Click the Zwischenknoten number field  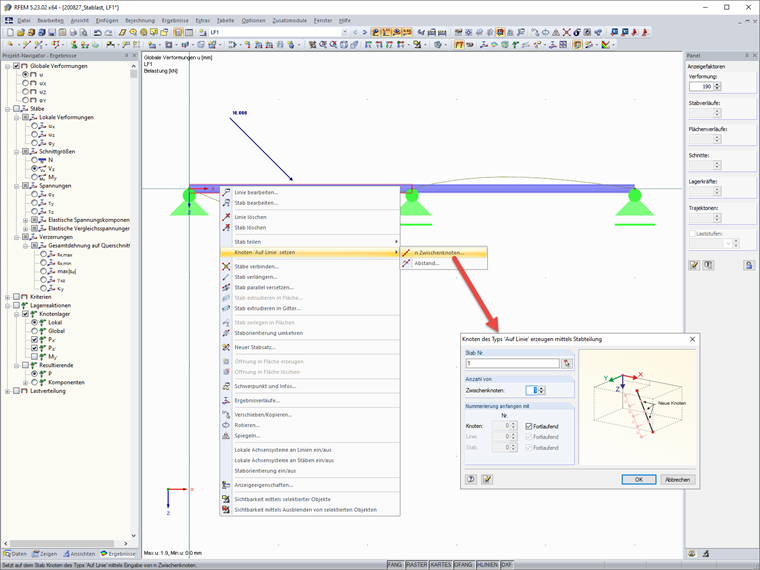point(532,390)
